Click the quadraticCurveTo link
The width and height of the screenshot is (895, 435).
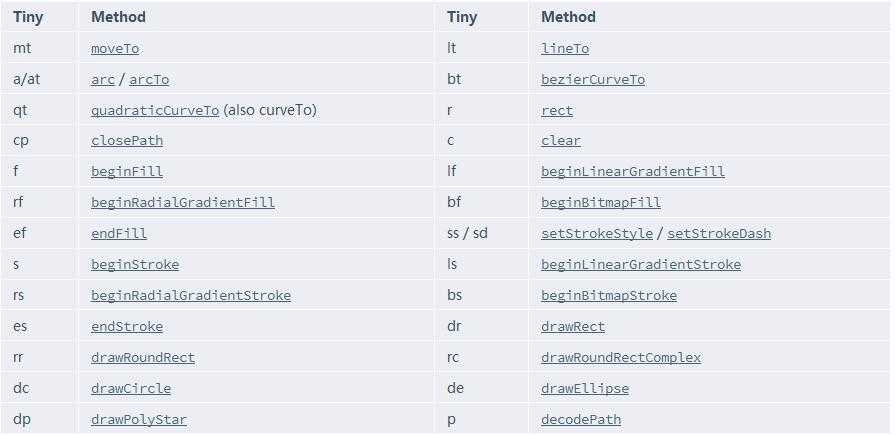click(155, 111)
